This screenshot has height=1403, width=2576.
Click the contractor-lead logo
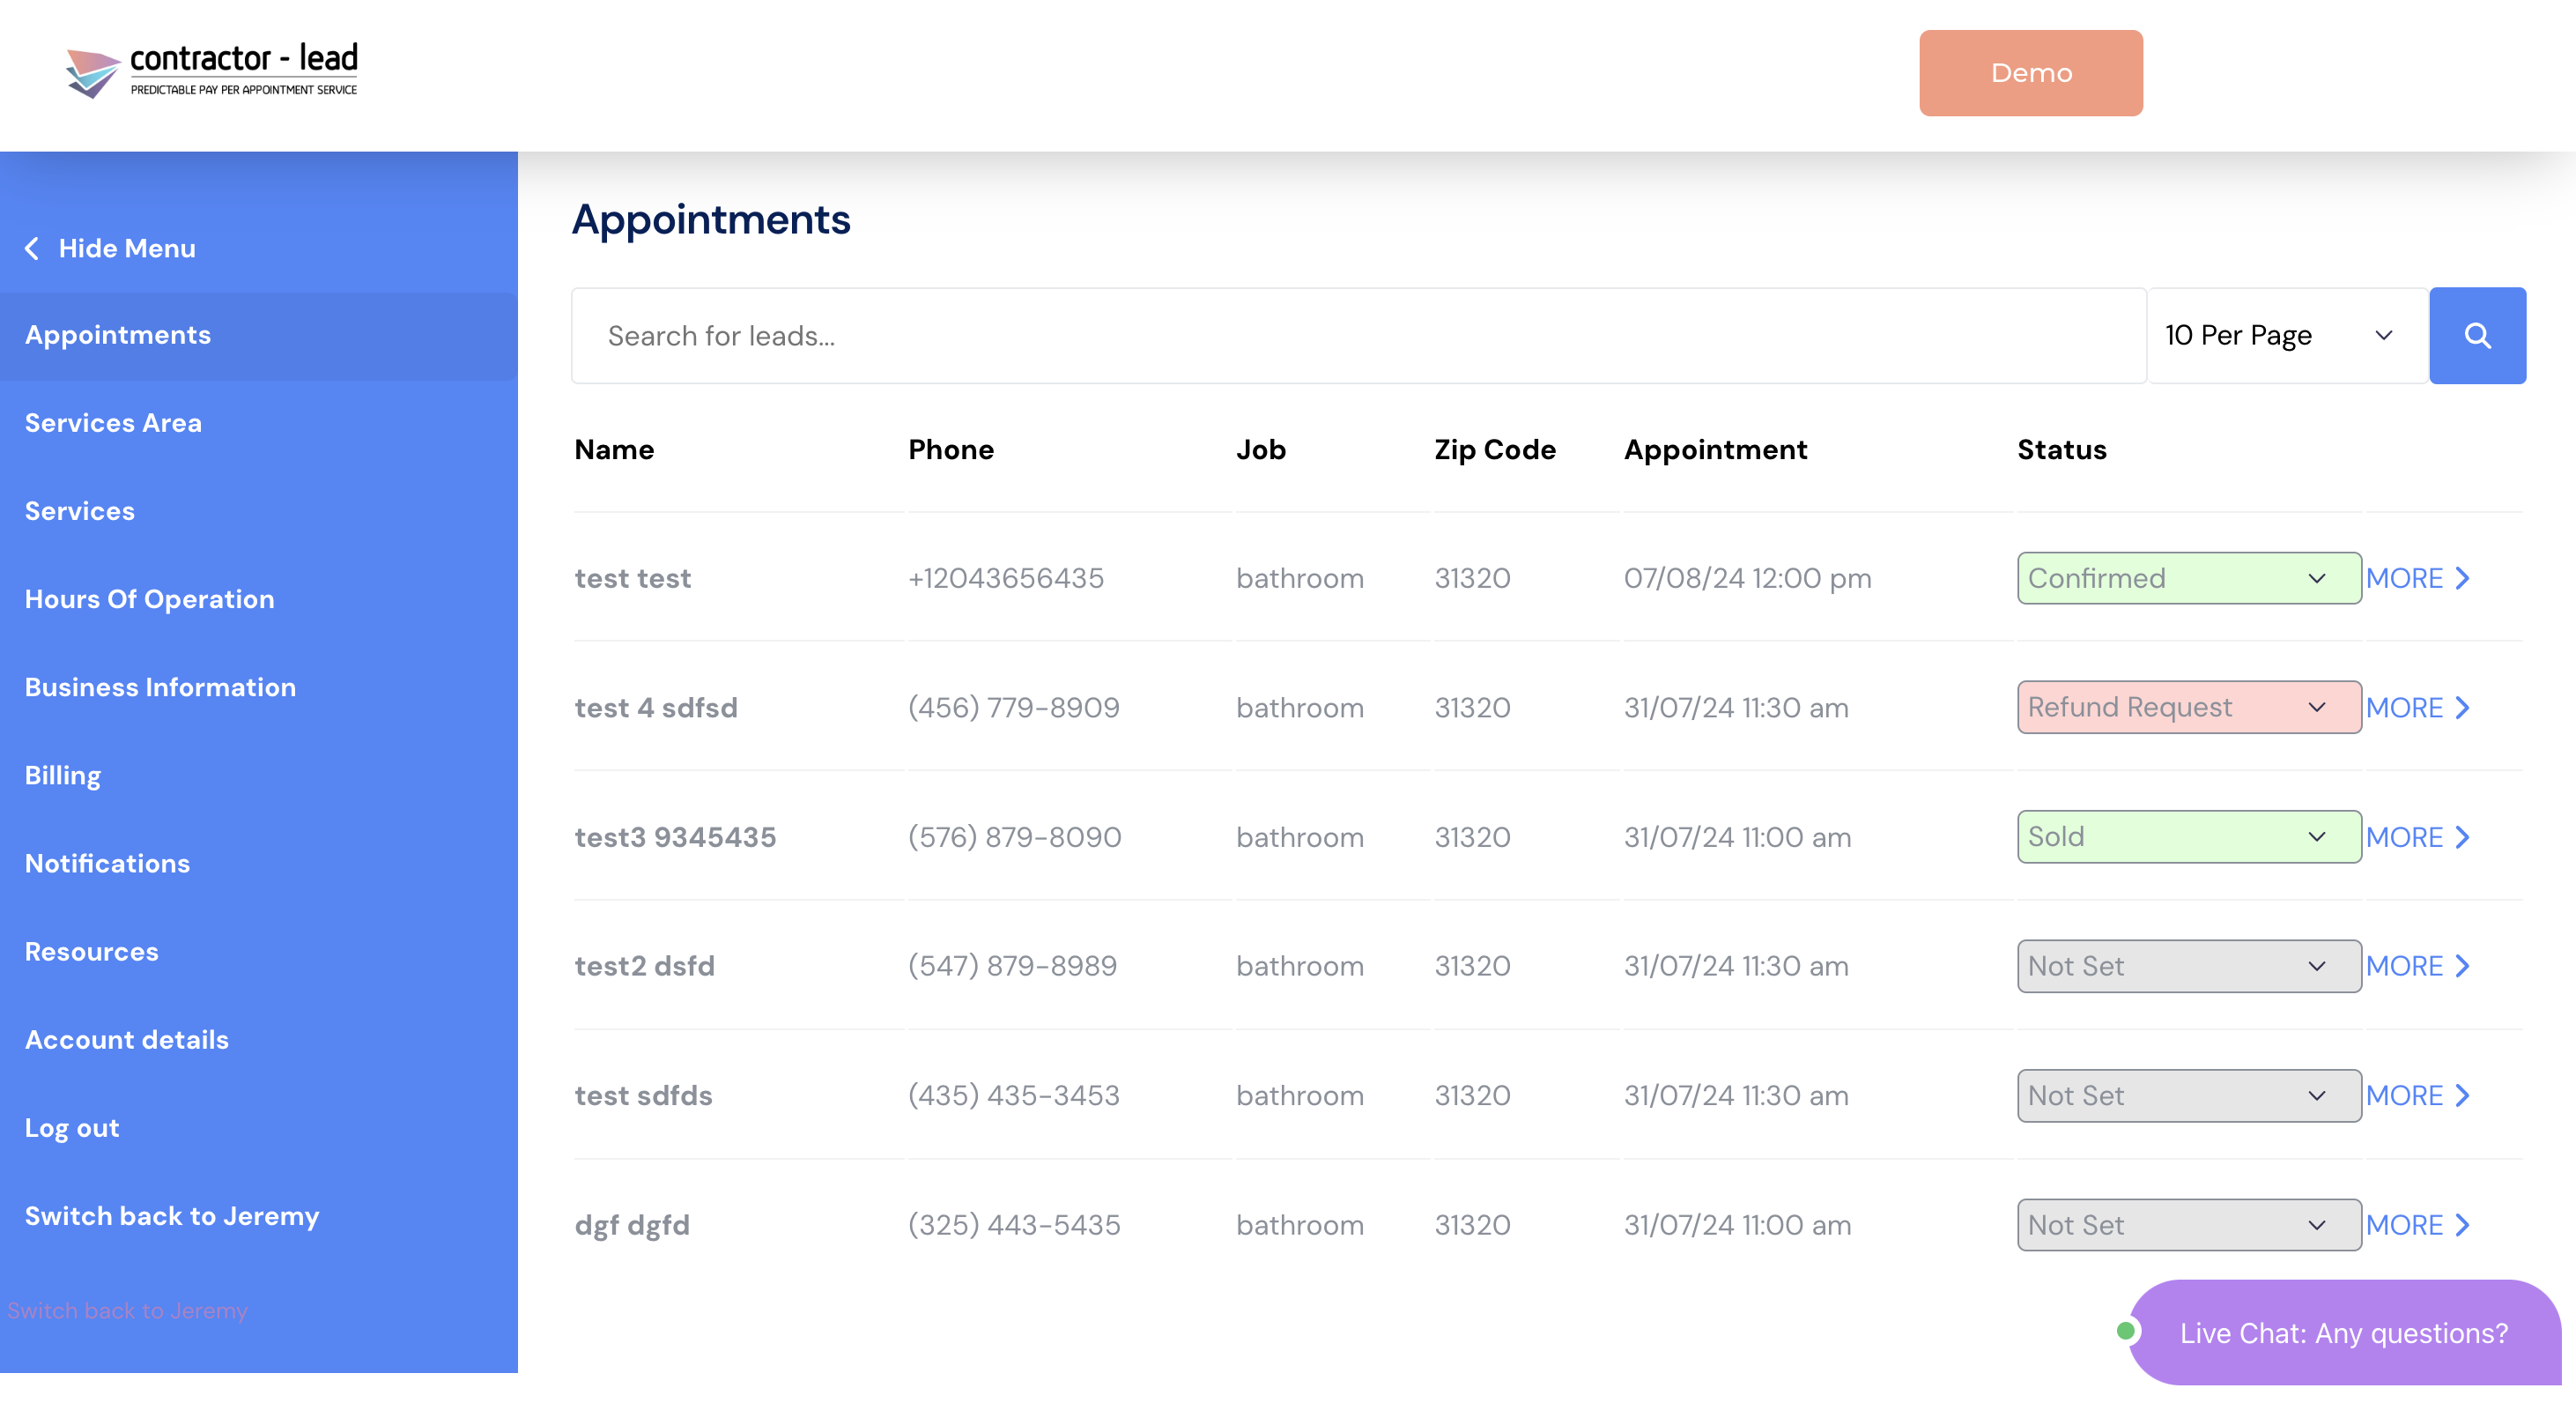212,71
